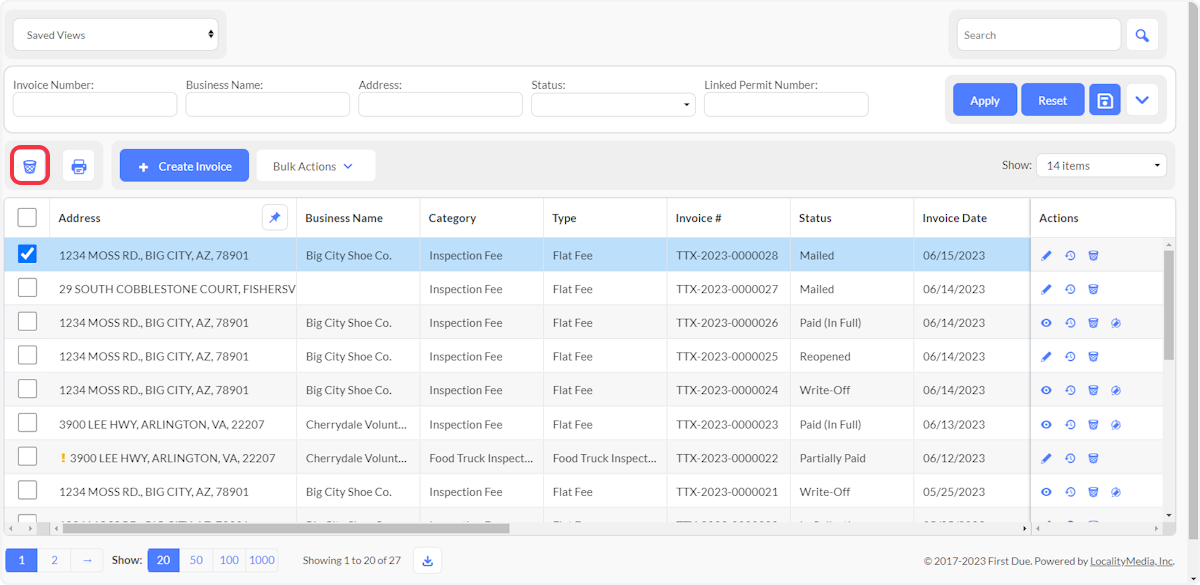Open history for invoice TTX-2023-0000026

1070,323
